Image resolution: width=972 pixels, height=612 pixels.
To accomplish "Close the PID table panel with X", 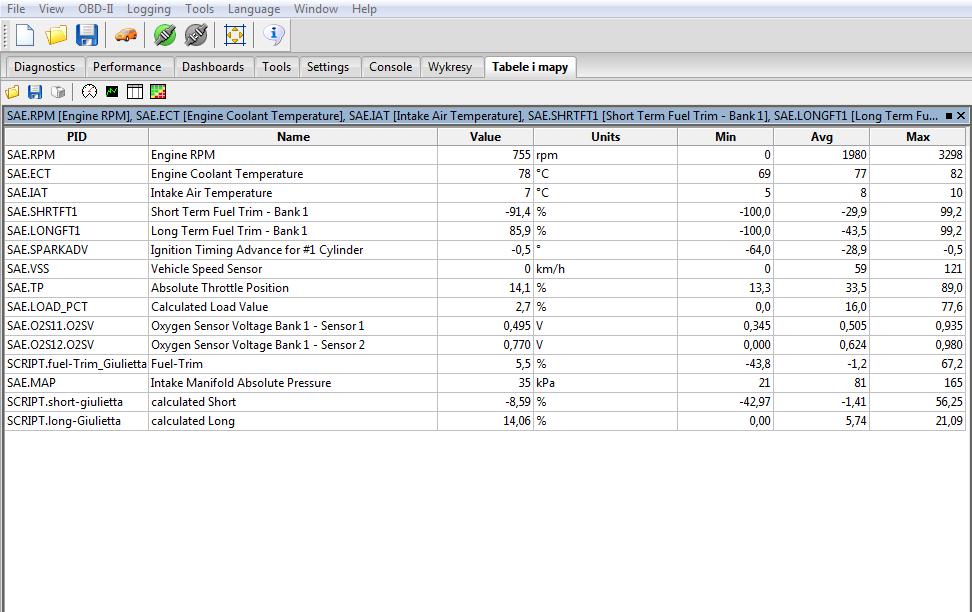I will pyautogui.click(x=961, y=116).
